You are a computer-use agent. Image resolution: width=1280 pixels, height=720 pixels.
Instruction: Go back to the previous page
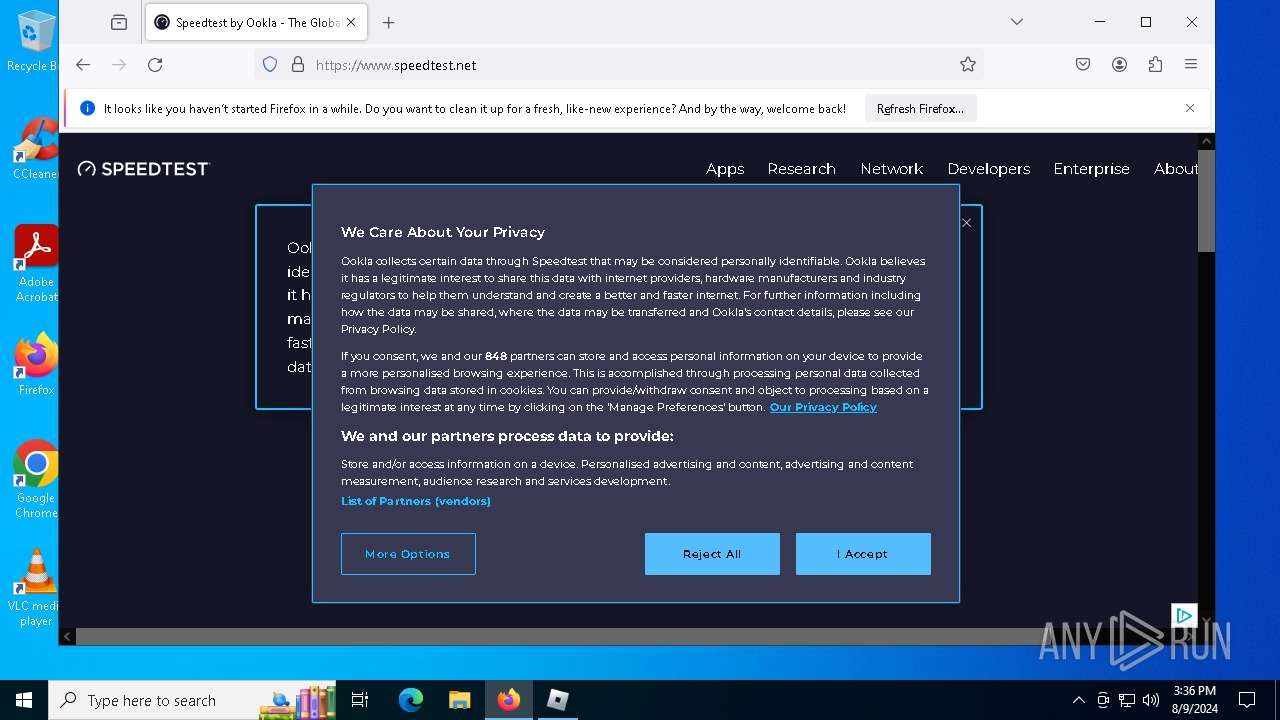click(83, 64)
